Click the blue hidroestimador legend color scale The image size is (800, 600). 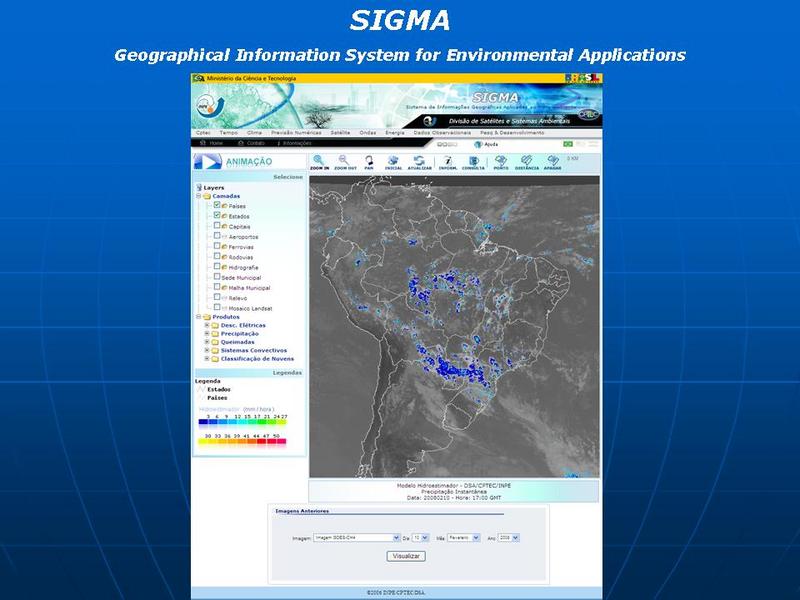tap(242, 422)
